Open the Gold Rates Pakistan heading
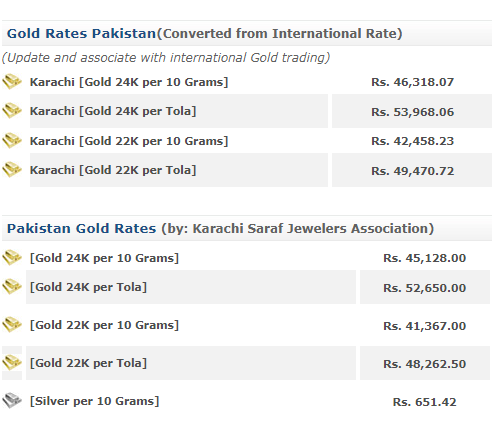Screen dimensions: 492x422 coord(81,33)
